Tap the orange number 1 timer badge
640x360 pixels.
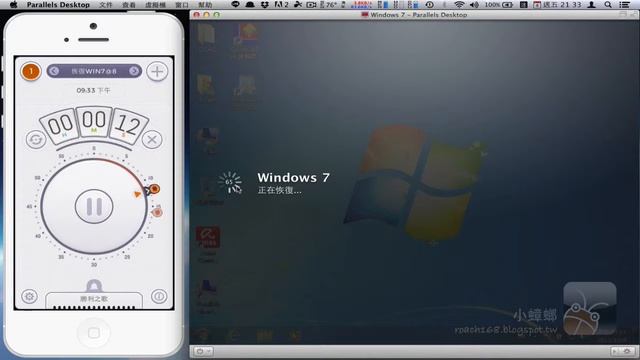coord(31,71)
